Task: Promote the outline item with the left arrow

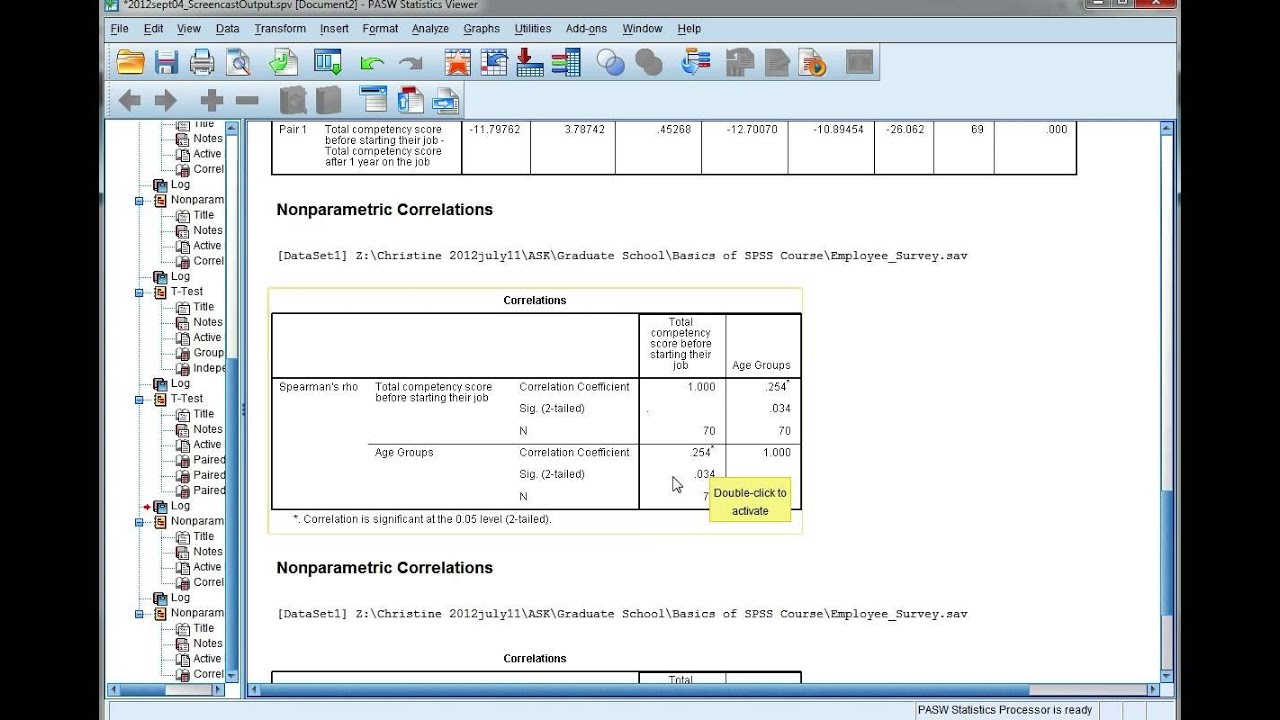Action: (129, 100)
